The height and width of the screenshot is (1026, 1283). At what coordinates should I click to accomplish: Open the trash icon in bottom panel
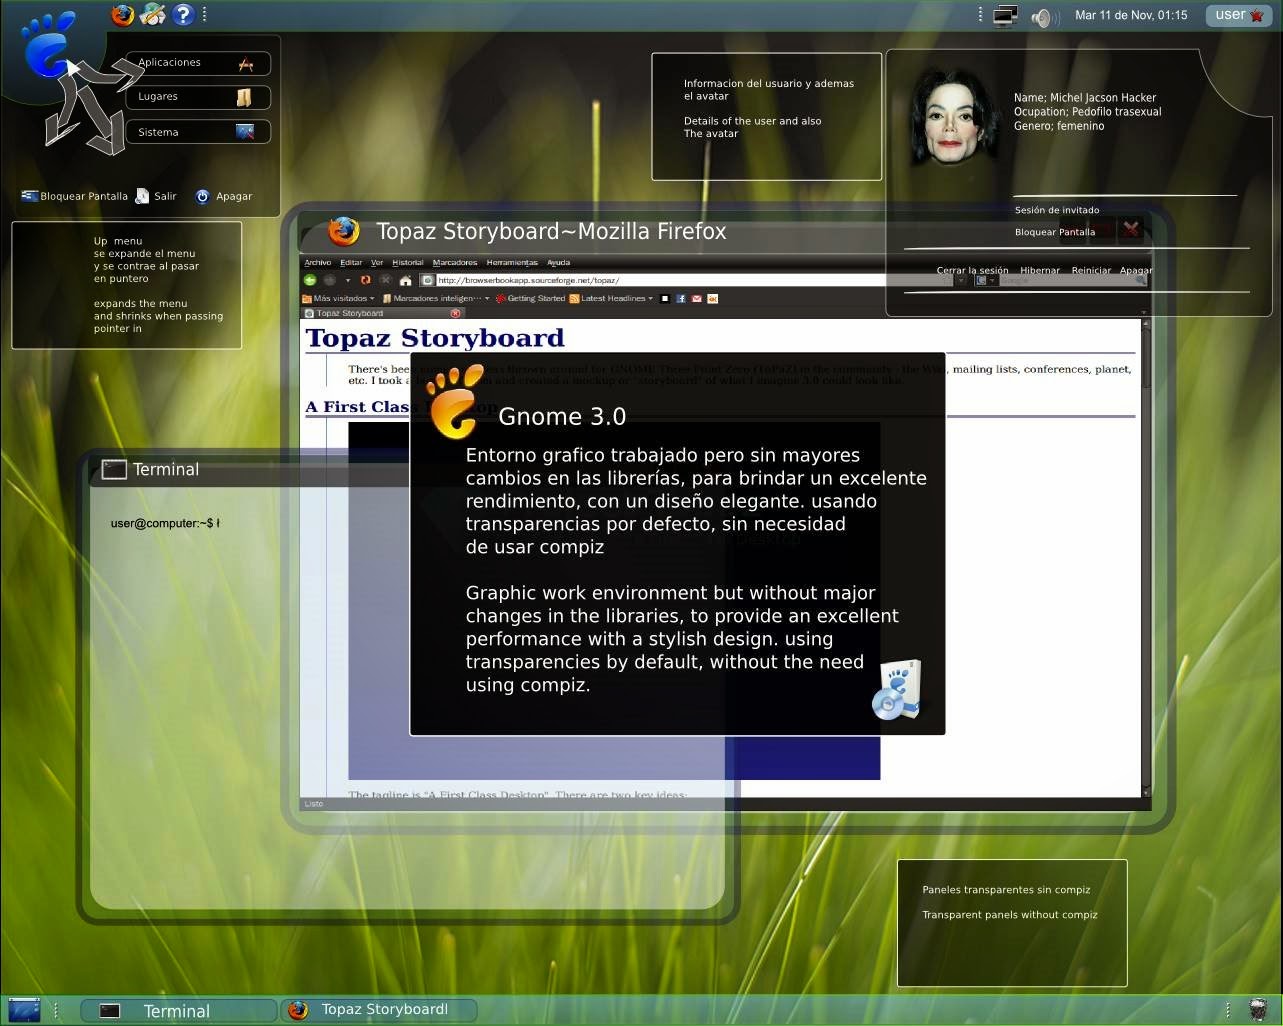(1258, 1009)
